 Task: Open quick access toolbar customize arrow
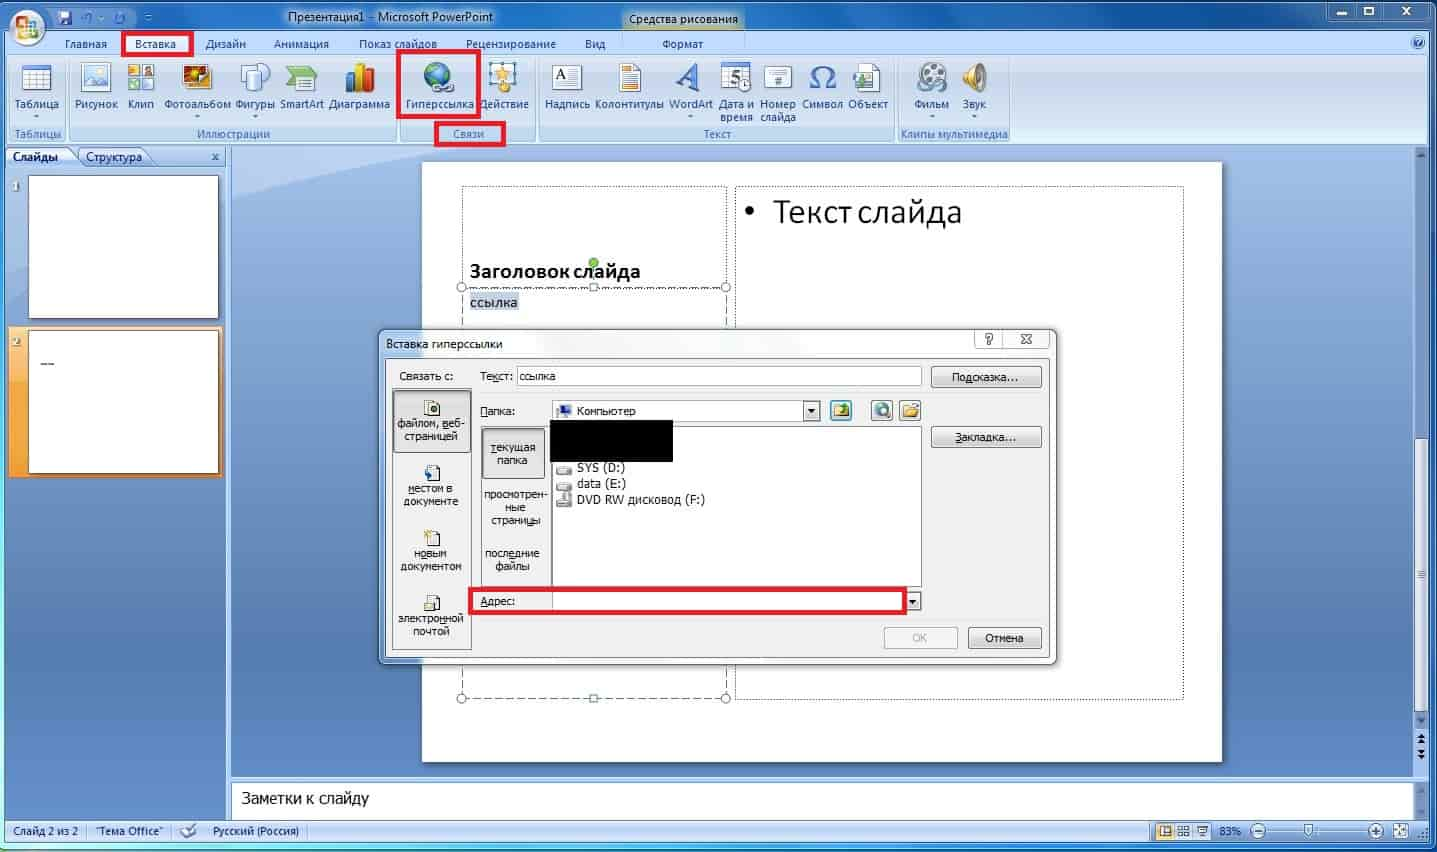[148, 18]
